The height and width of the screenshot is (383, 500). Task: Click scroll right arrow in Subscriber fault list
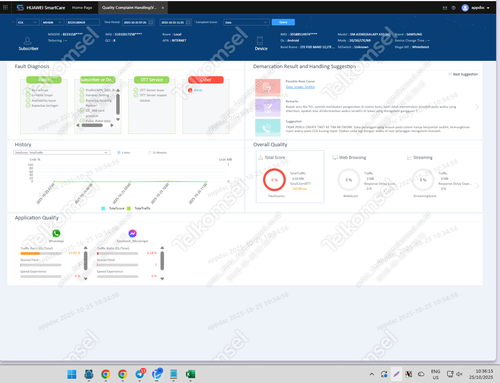[x=112, y=125]
